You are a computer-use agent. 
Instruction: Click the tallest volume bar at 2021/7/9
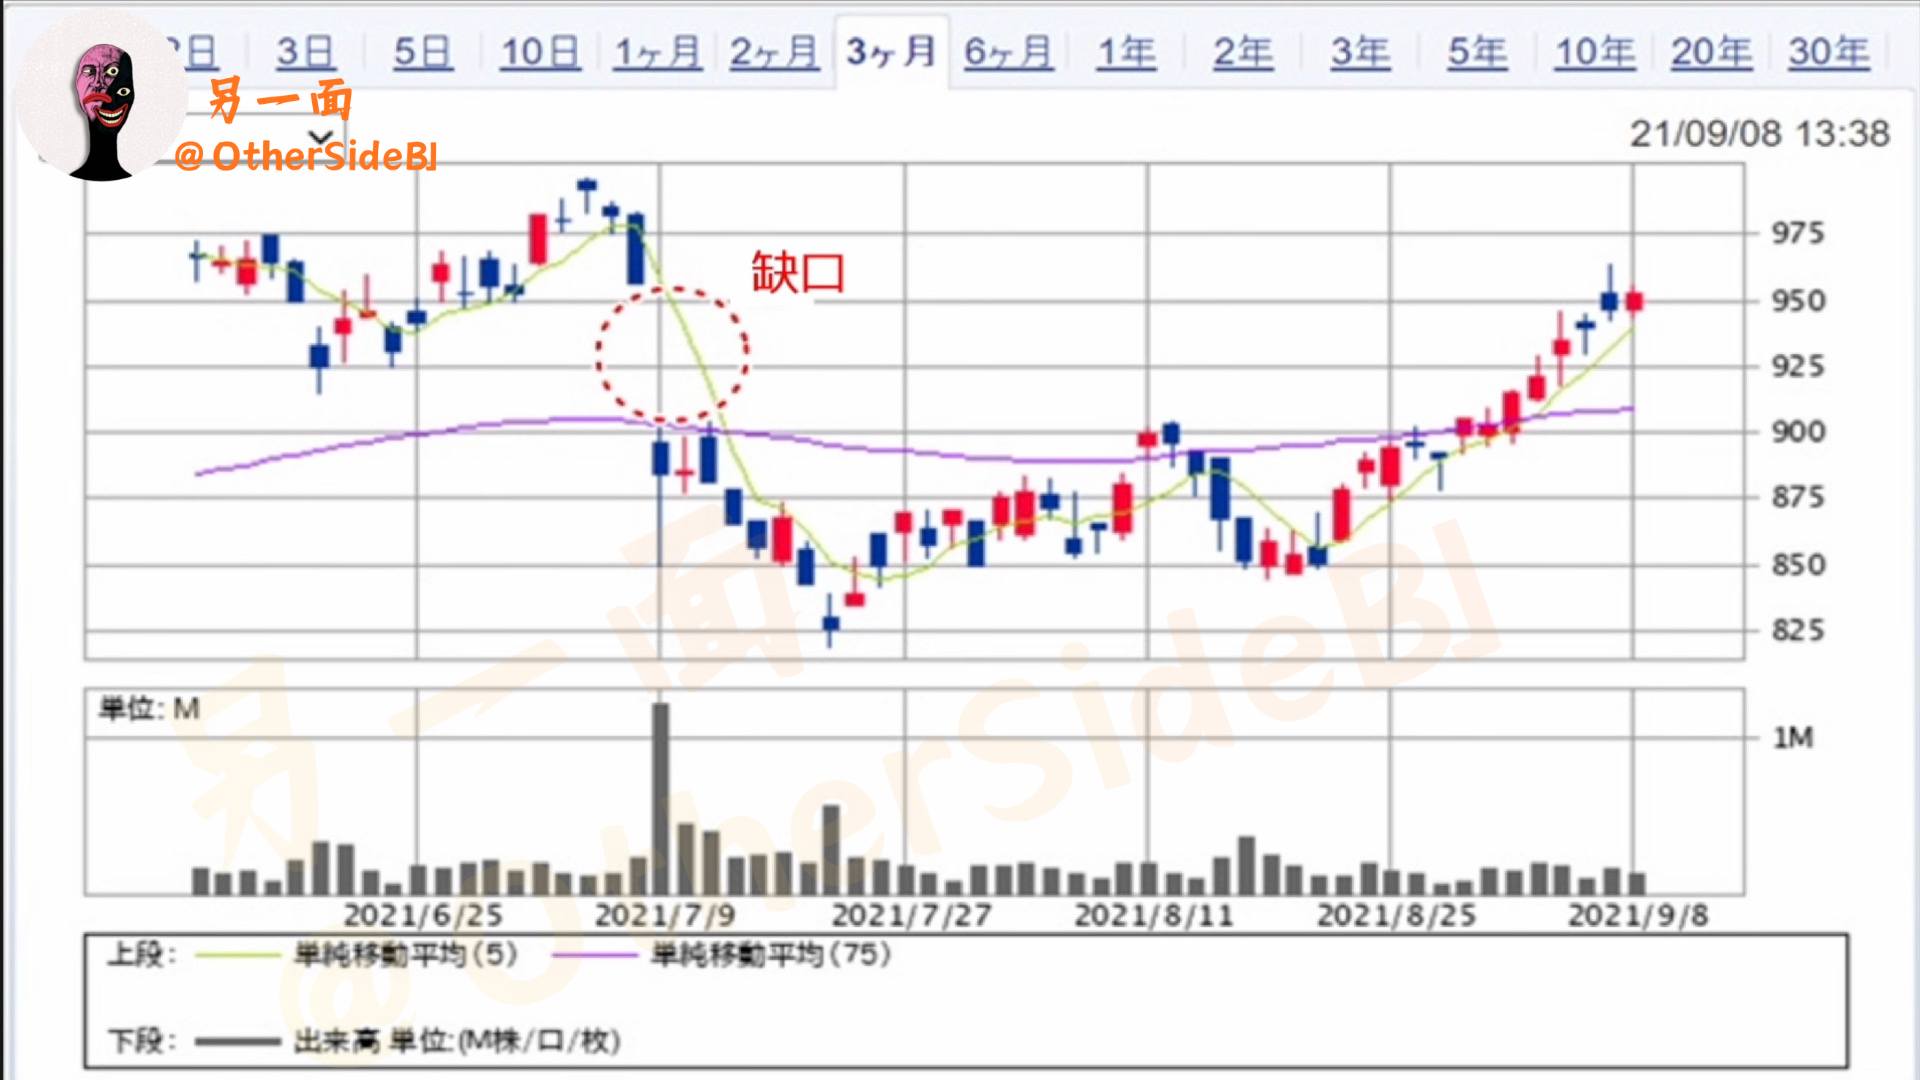[x=661, y=800]
